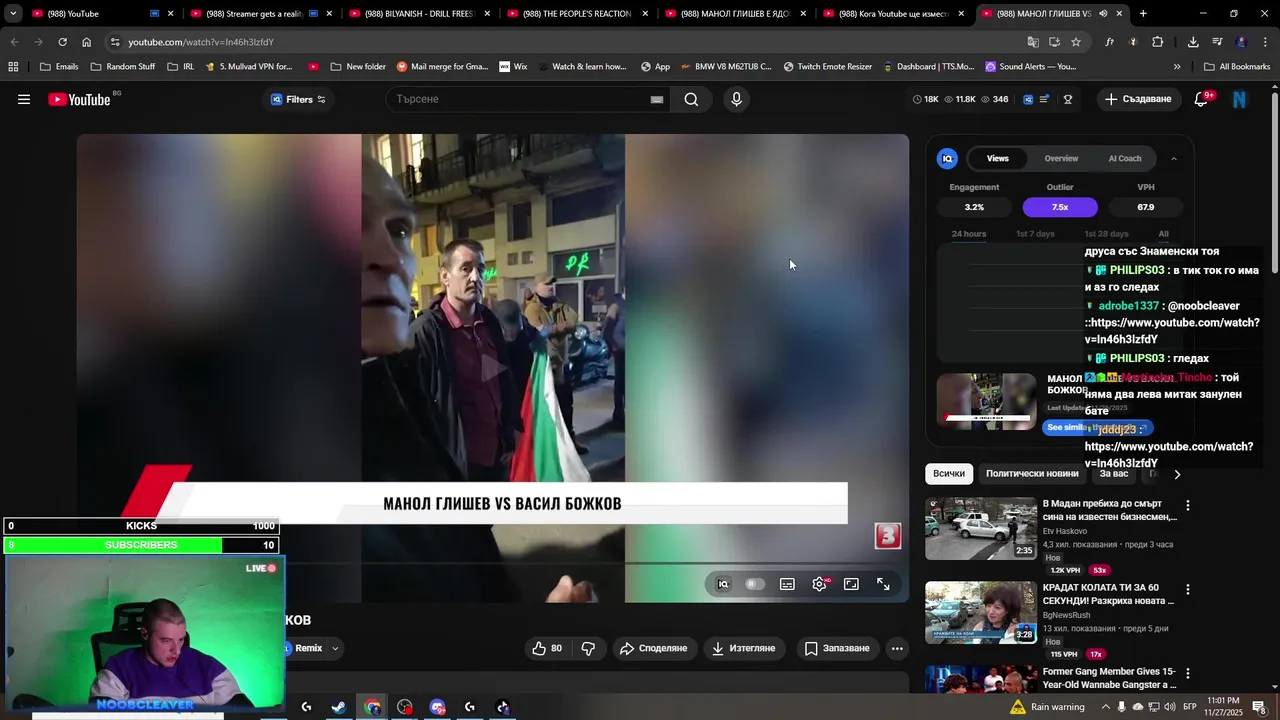The height and width of the screenshot is (720, 1280).
Task: Enter full screen in video player
Action: coord(883,584)
